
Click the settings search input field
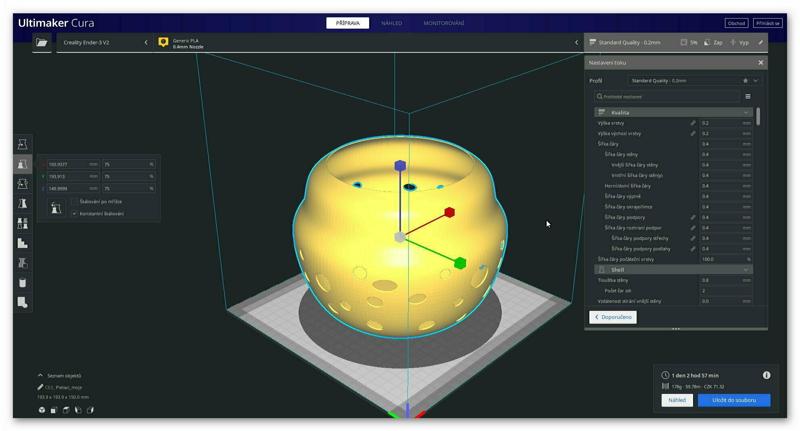(x=667, y=96)
